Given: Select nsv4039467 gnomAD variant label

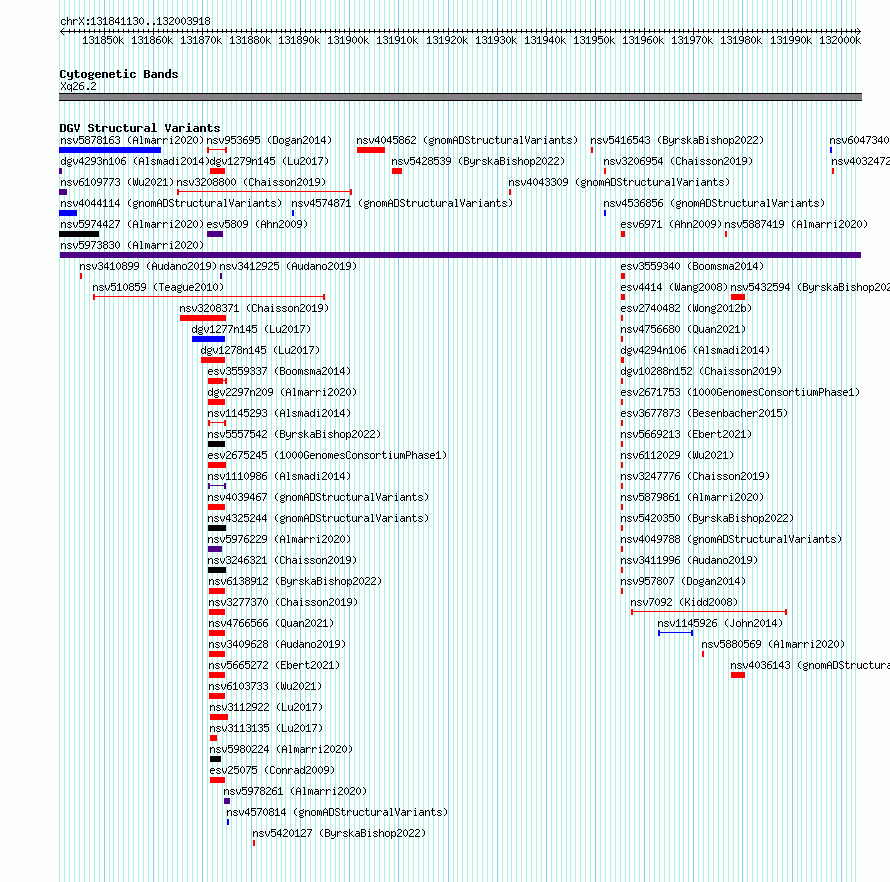Looking at the screenshot, I should [x=318, y=497].
